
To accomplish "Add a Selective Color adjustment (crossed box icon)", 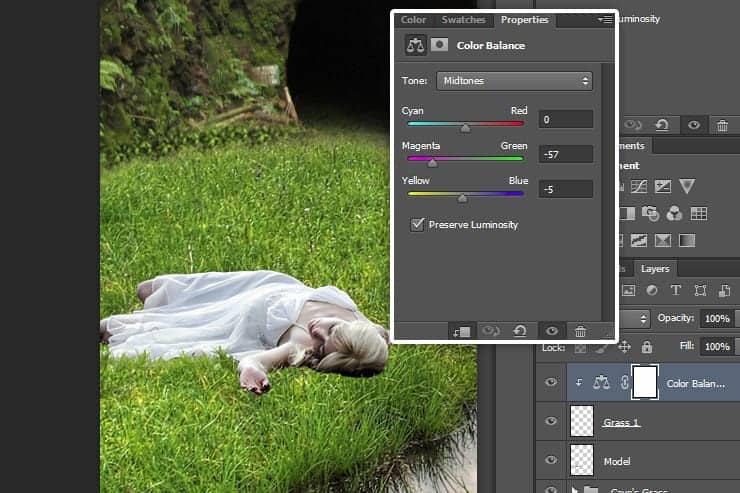I will coord(663,241).
